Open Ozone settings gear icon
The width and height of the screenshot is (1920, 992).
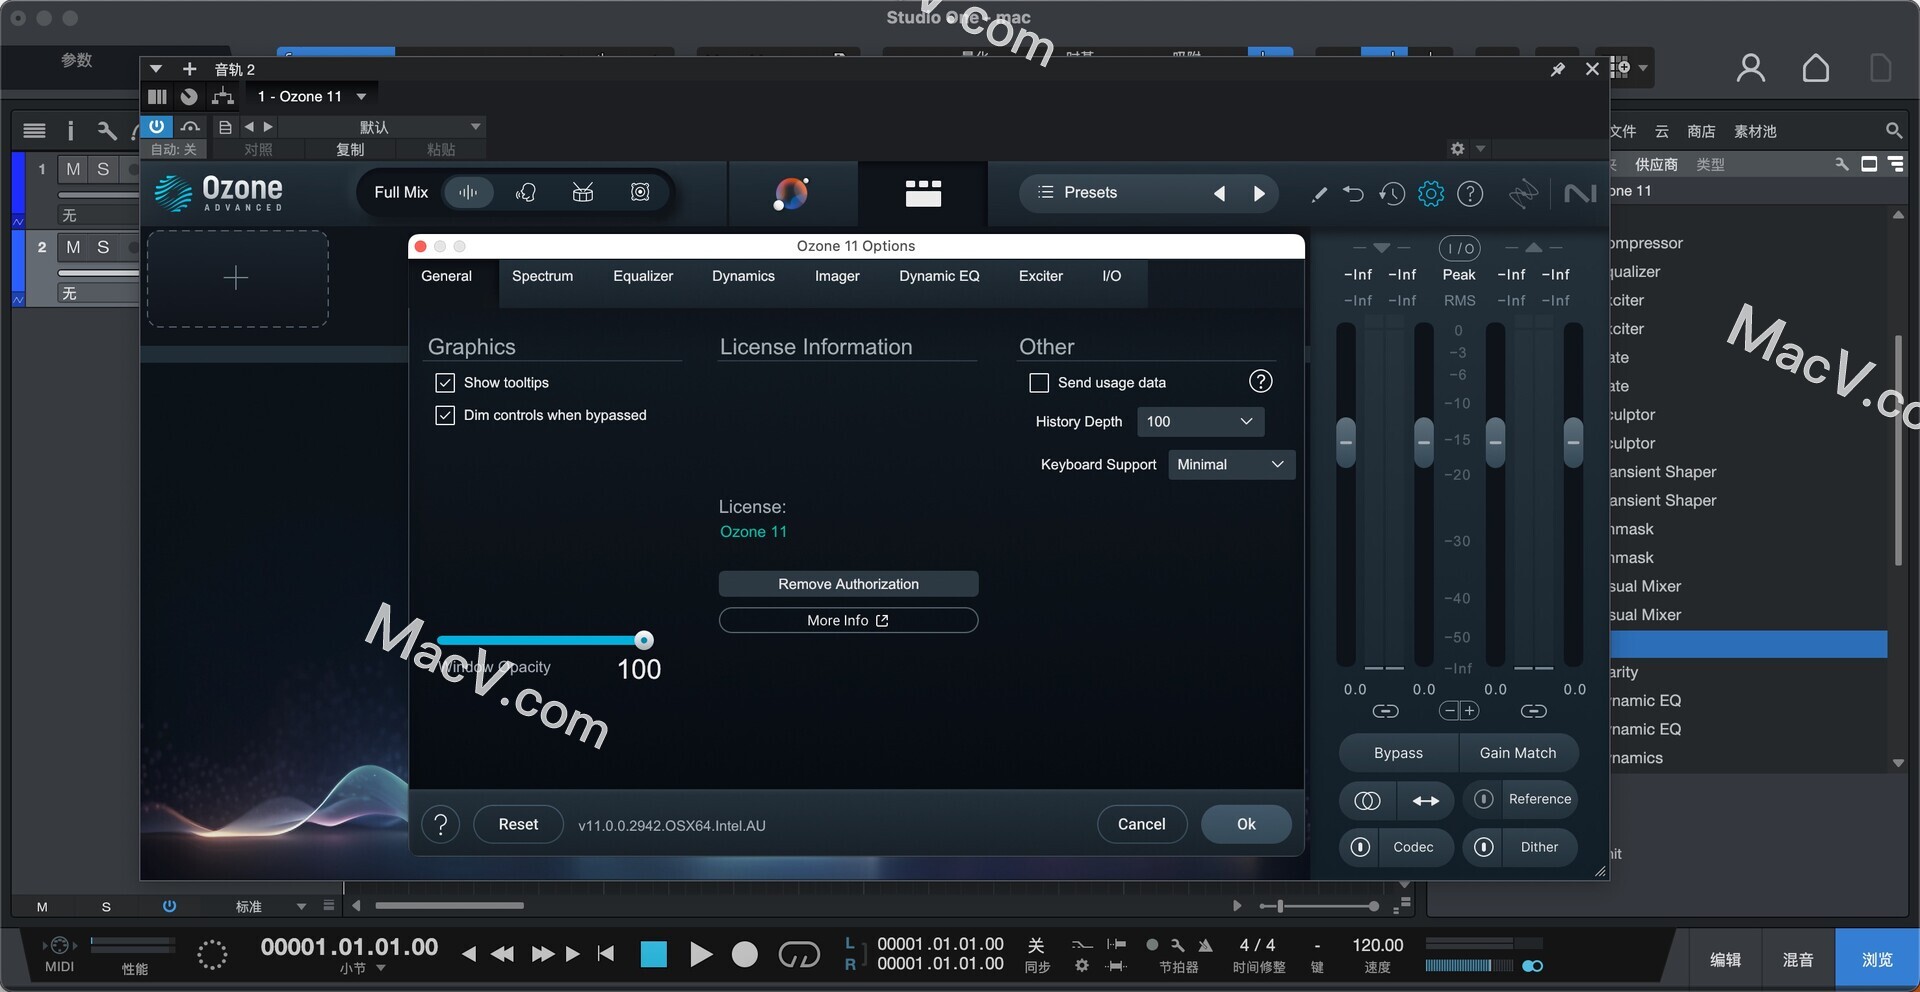(x=1431, y=193)
